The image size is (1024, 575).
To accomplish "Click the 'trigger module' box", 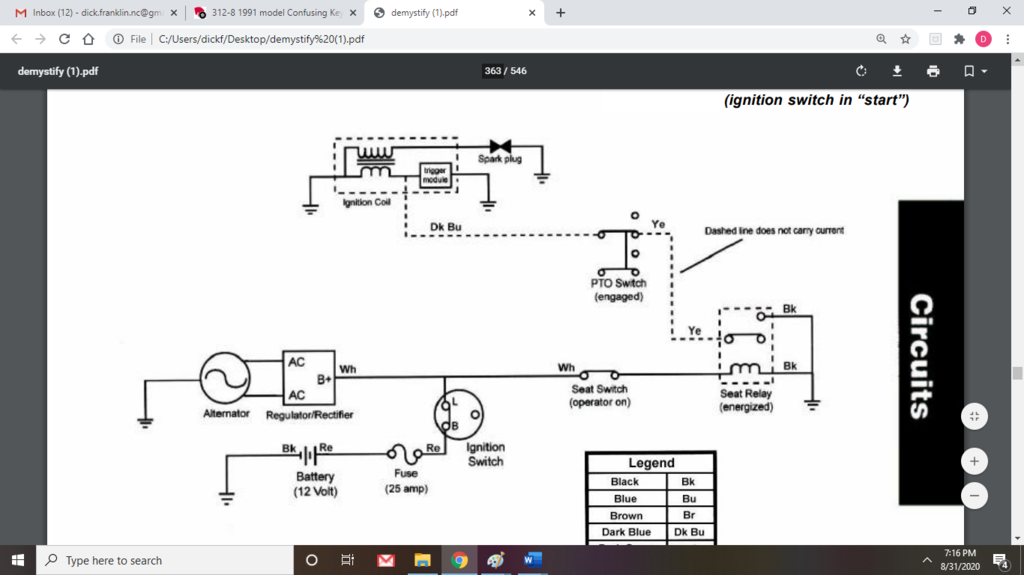I will tap(435, 175).
